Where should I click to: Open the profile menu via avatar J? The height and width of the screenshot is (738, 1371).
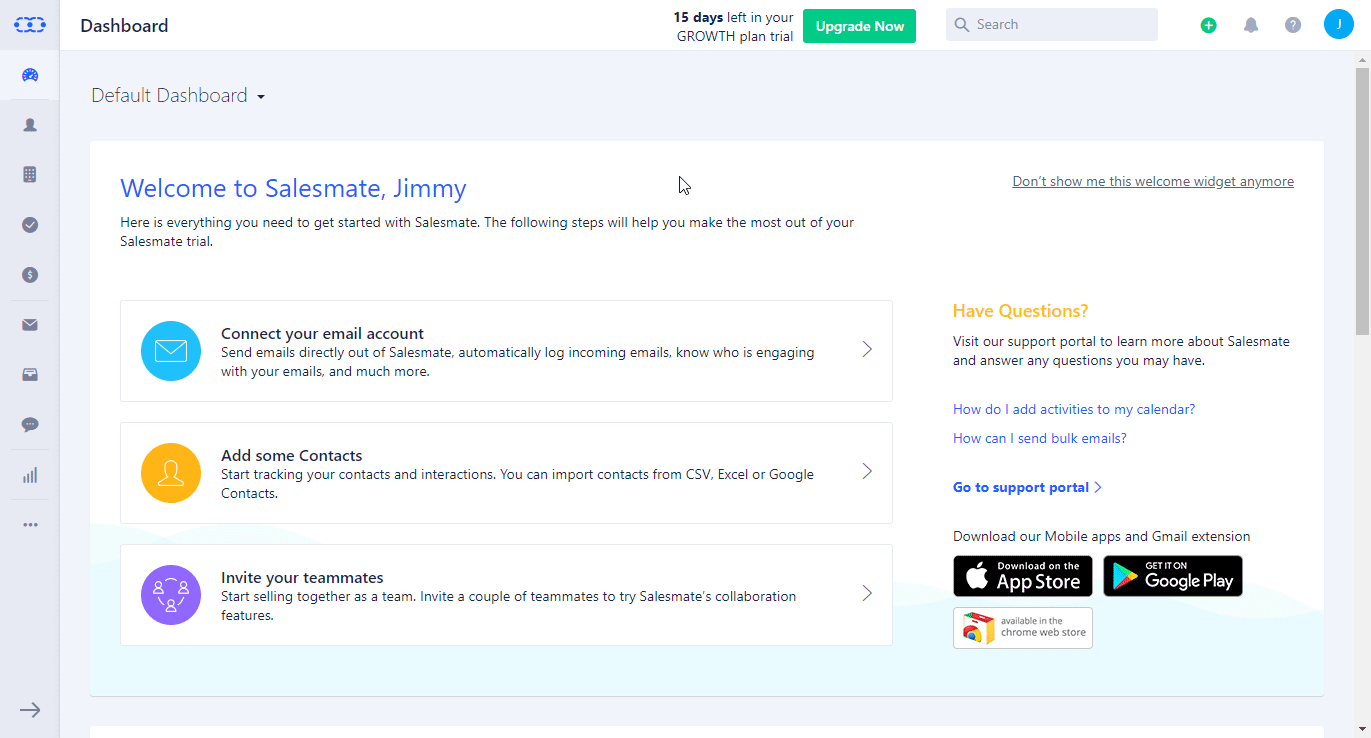(x=1338, y=24)
